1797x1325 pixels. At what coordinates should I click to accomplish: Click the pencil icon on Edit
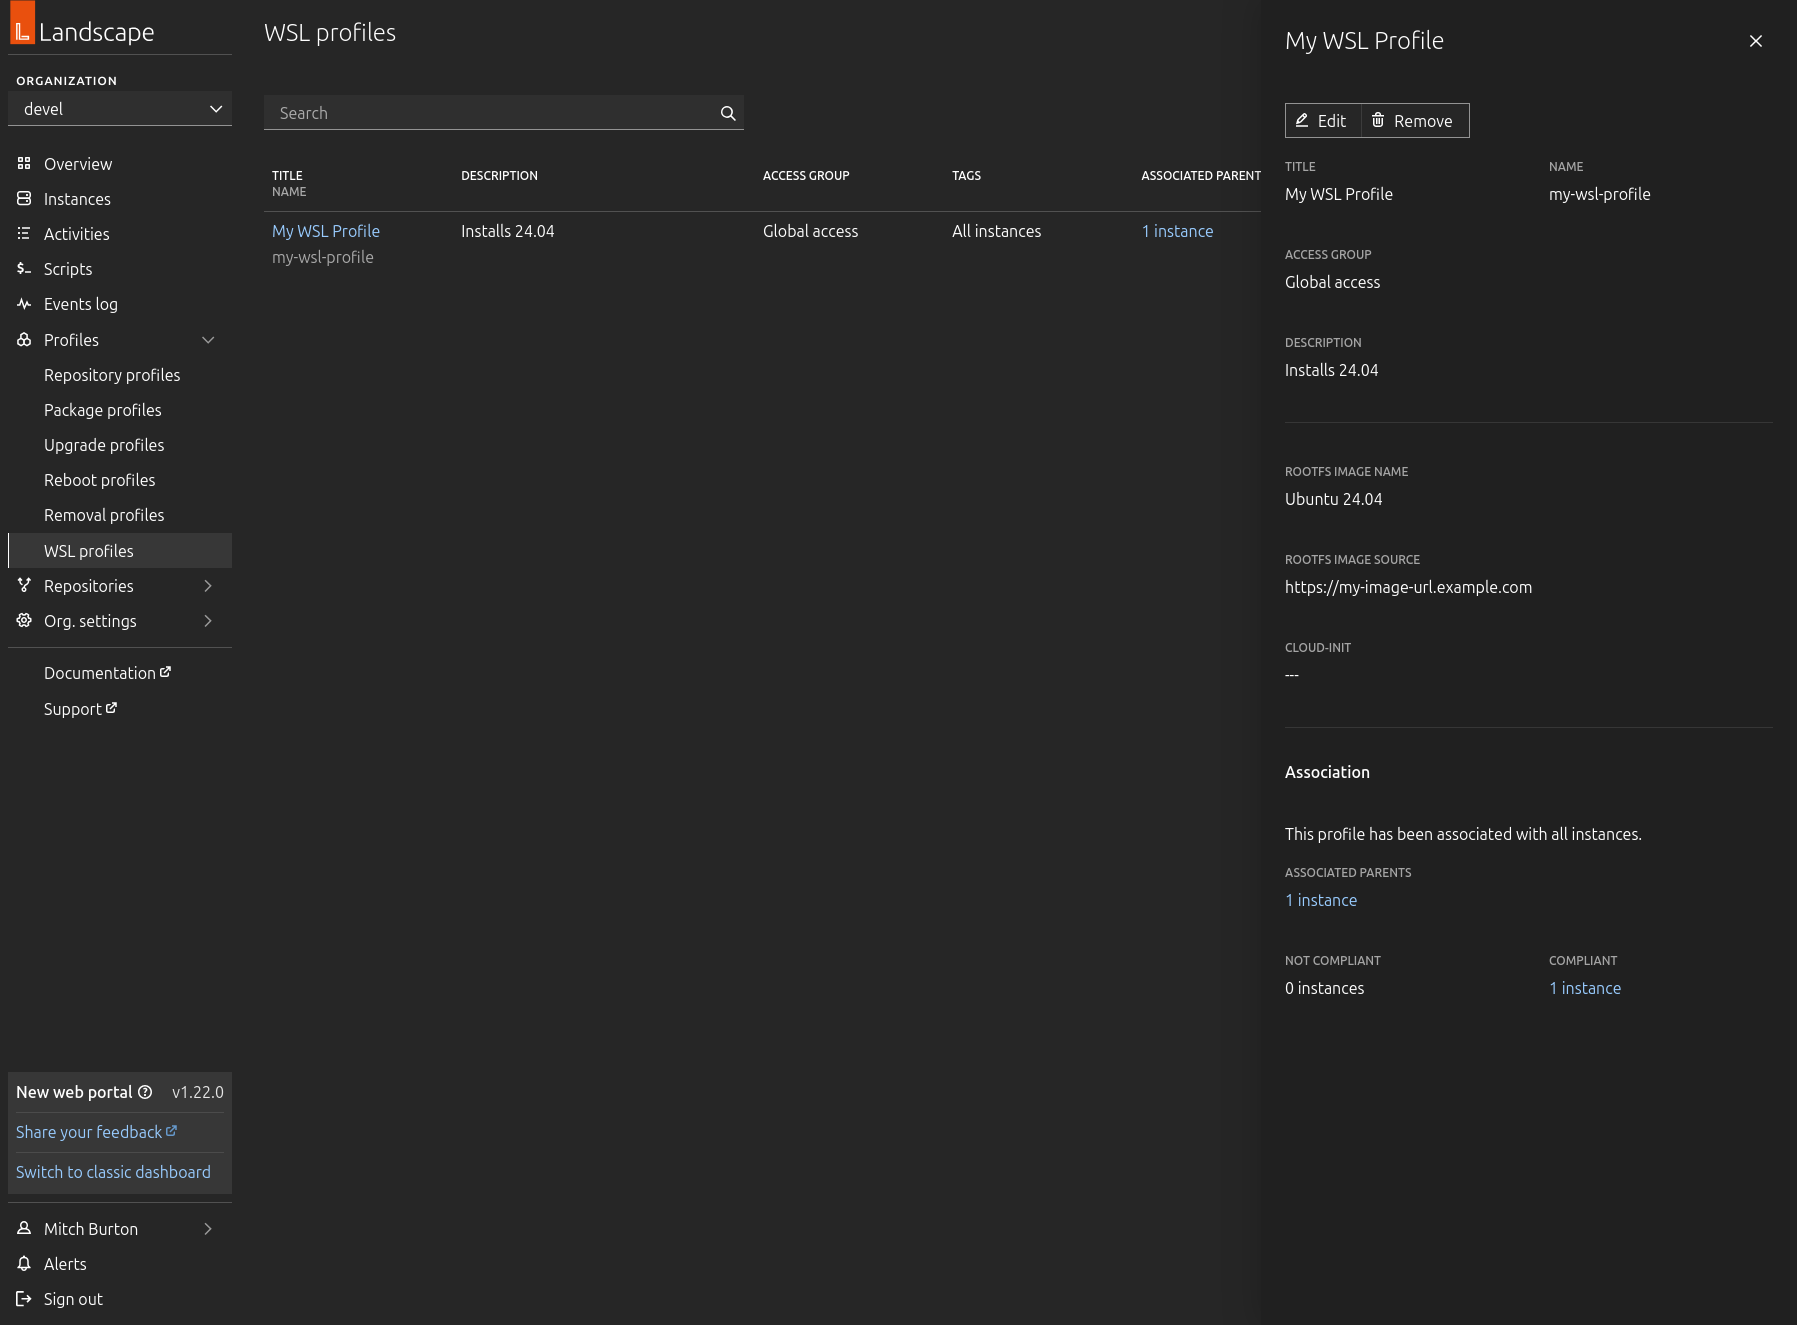(1302, 120)
